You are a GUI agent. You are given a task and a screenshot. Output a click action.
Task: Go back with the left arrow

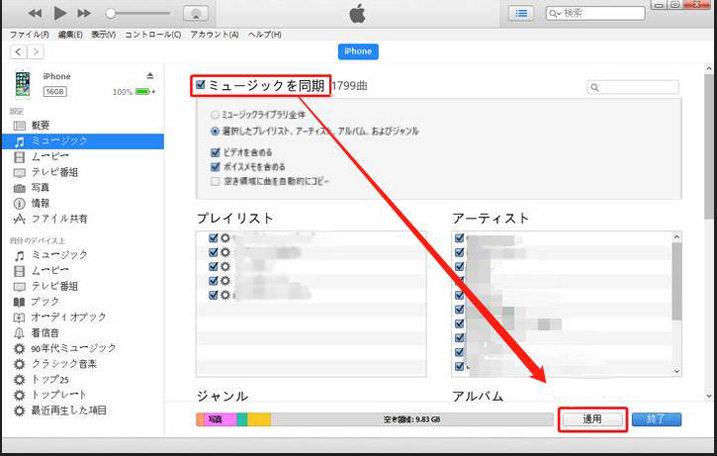point(18,52)
